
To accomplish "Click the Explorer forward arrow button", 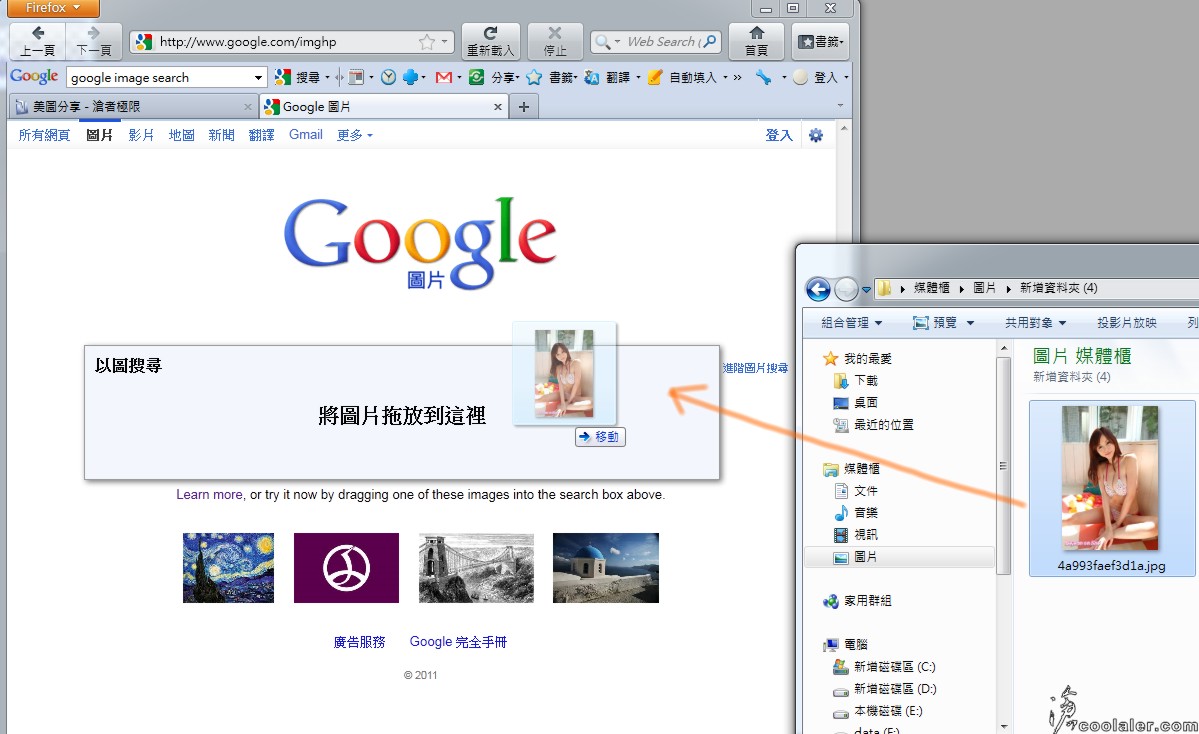I will click(846, 289).
